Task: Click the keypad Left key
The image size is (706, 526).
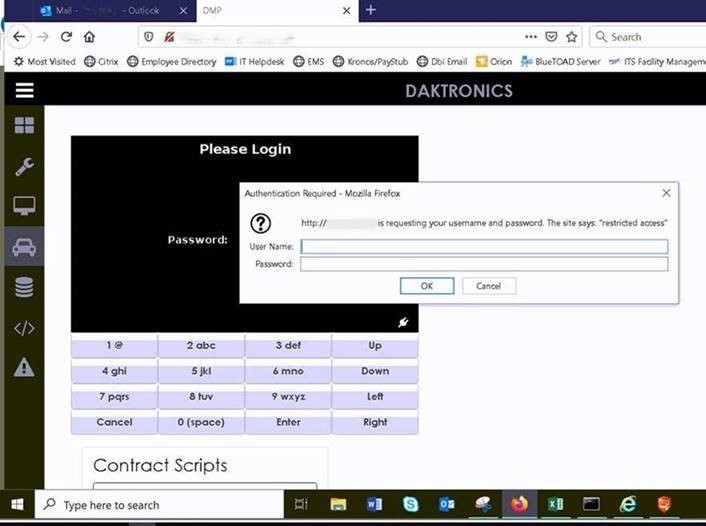Action: (x=375, y=397)
